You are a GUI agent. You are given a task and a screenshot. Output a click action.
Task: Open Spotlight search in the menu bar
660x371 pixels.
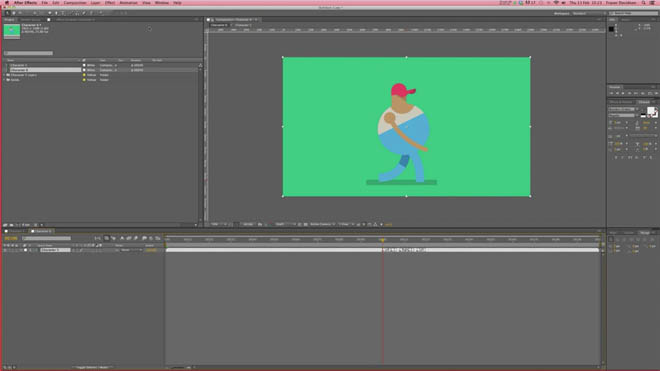click(x=643, y=3)
